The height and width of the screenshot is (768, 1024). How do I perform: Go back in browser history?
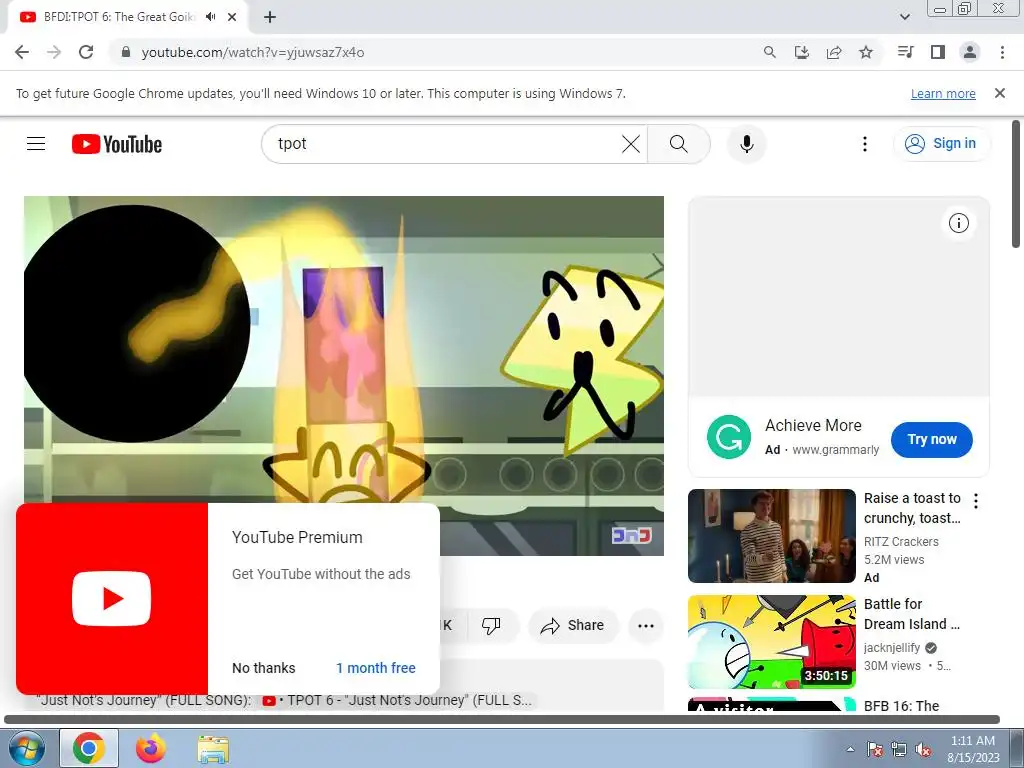click(22, 52)
